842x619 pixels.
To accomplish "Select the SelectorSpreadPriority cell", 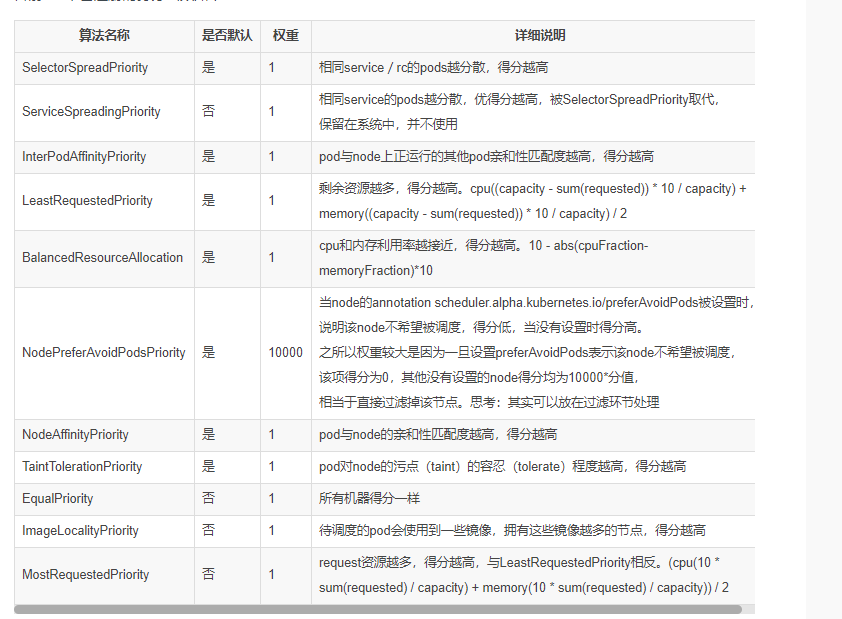I will click(x=104, y=68).
